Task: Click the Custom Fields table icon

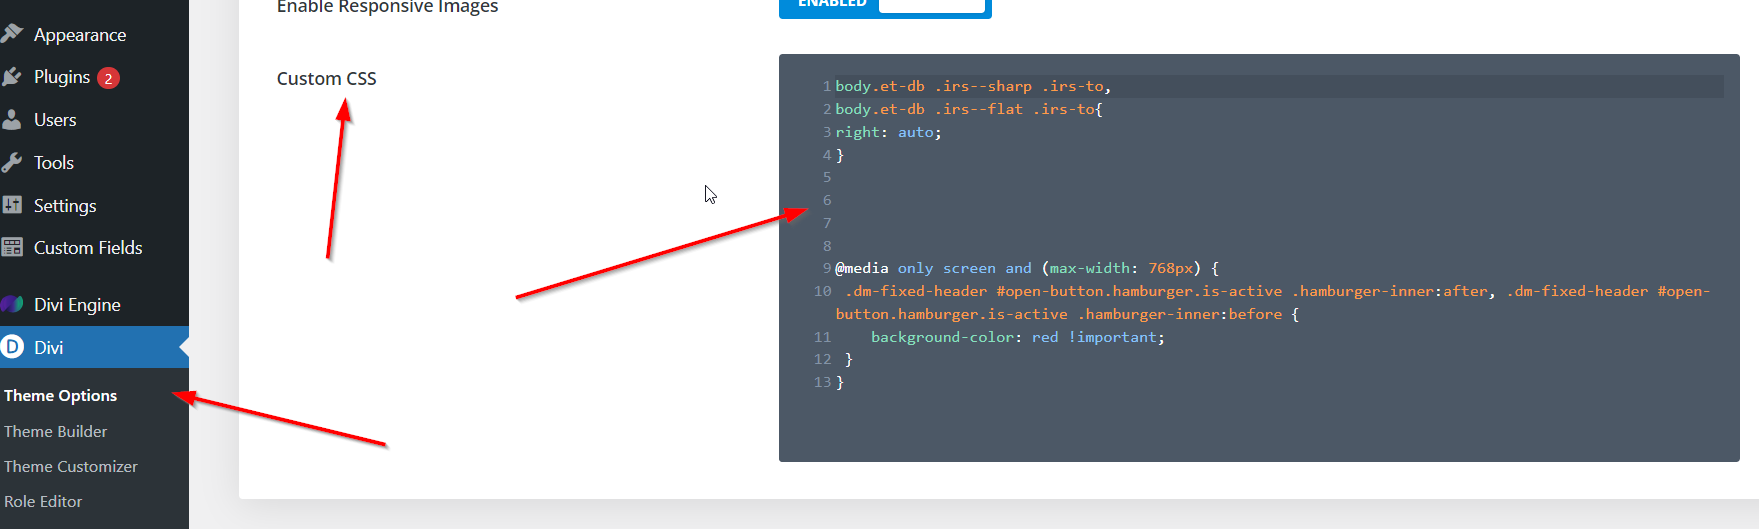Action: (x=12, y=247)
